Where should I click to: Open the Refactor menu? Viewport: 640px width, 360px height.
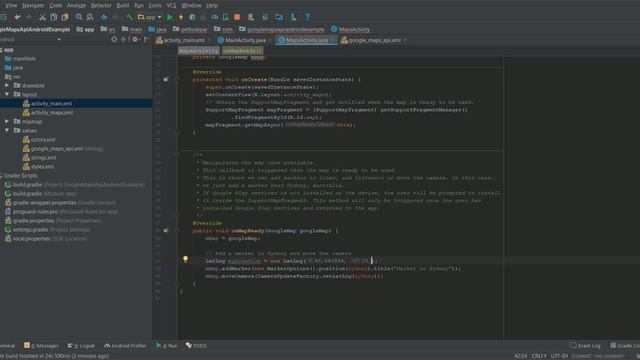point(101,5)
